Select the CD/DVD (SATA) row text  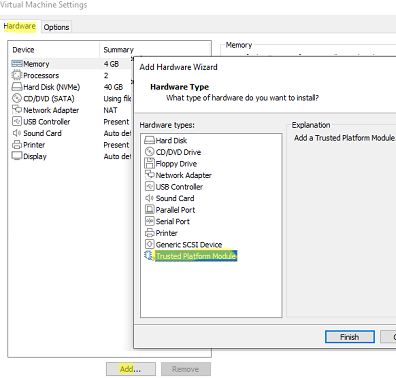[49, 99]
